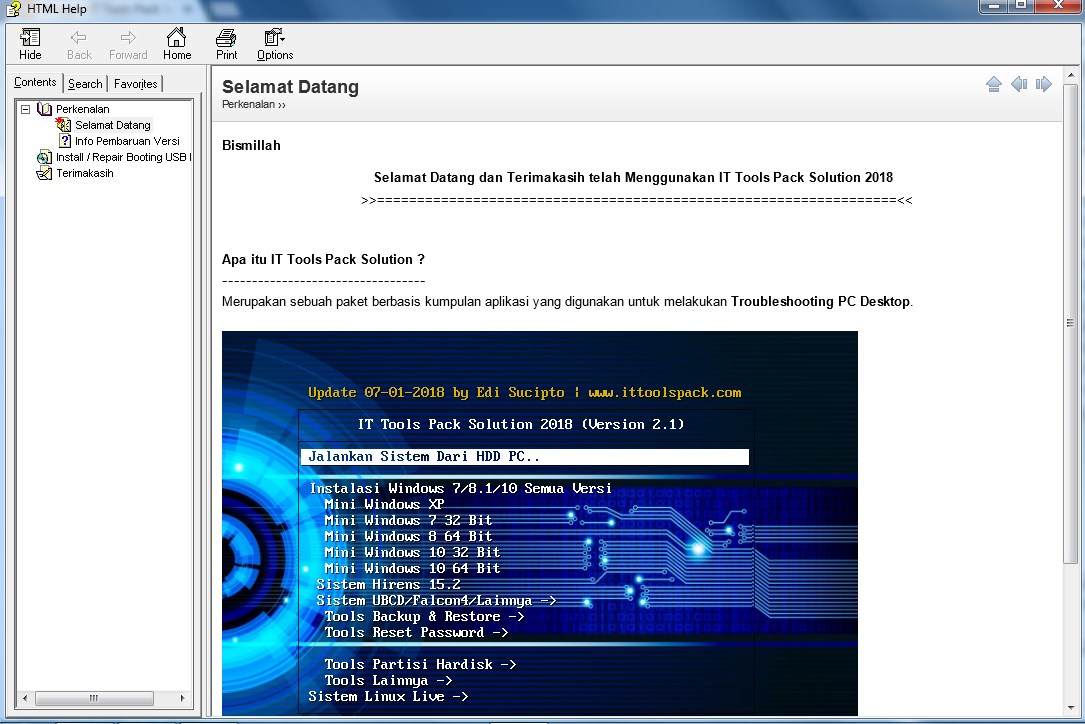Click the bold 'Troubleshooting PC Desktop' text
The width and height of the screenshot is (1085, 724).
(820, 302)
